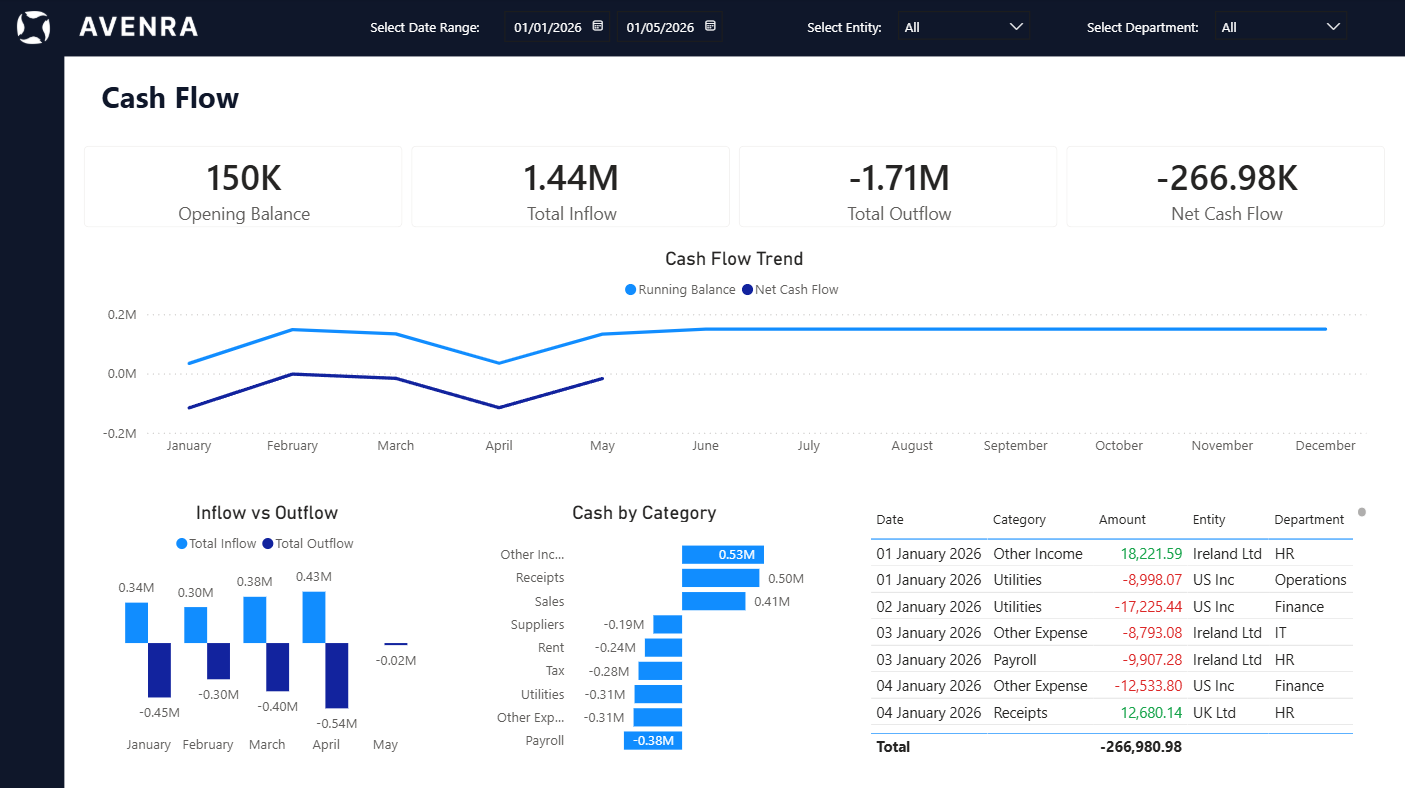Sort table by Date column header
1405x788 pixels.
[889, 520]
